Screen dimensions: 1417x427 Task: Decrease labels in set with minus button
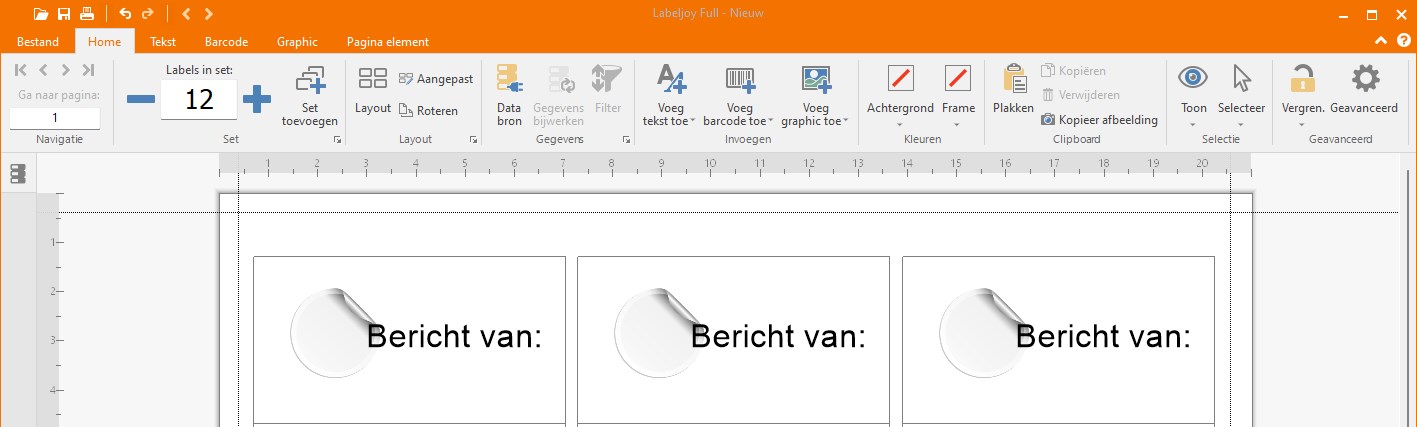[x=141, y=99]
